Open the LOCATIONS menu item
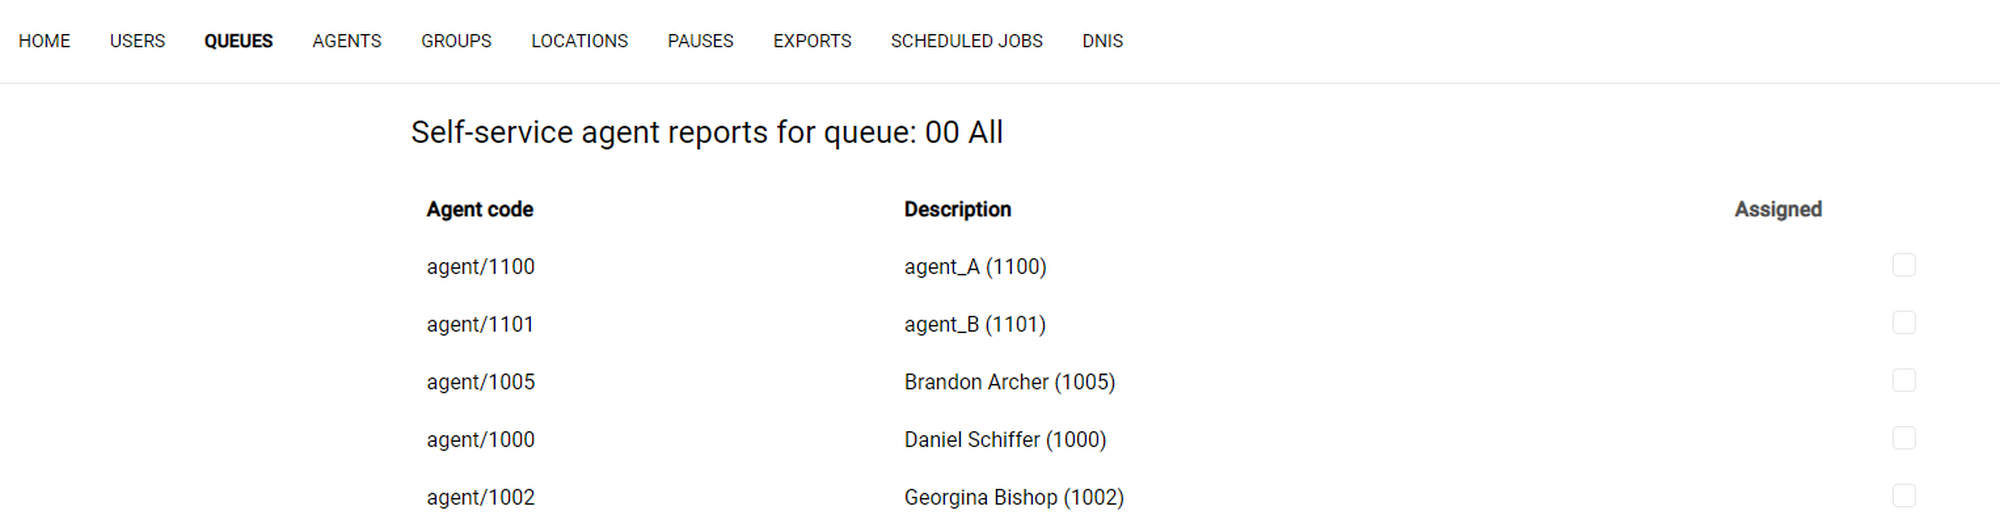Image resolution: width=2000 pixels, height=523 pixels. pos(579,41)
